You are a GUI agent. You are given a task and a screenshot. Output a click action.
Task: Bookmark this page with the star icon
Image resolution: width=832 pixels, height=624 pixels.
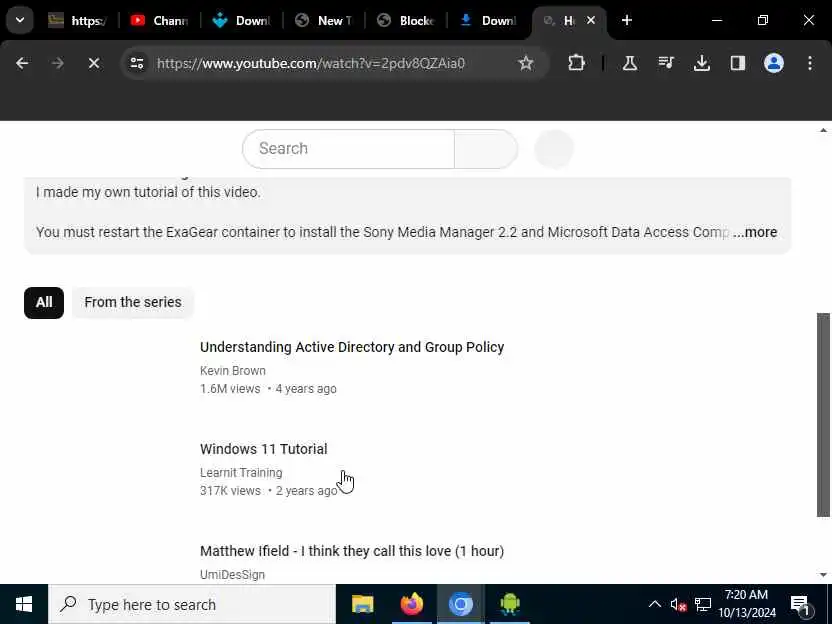point(526,64)
